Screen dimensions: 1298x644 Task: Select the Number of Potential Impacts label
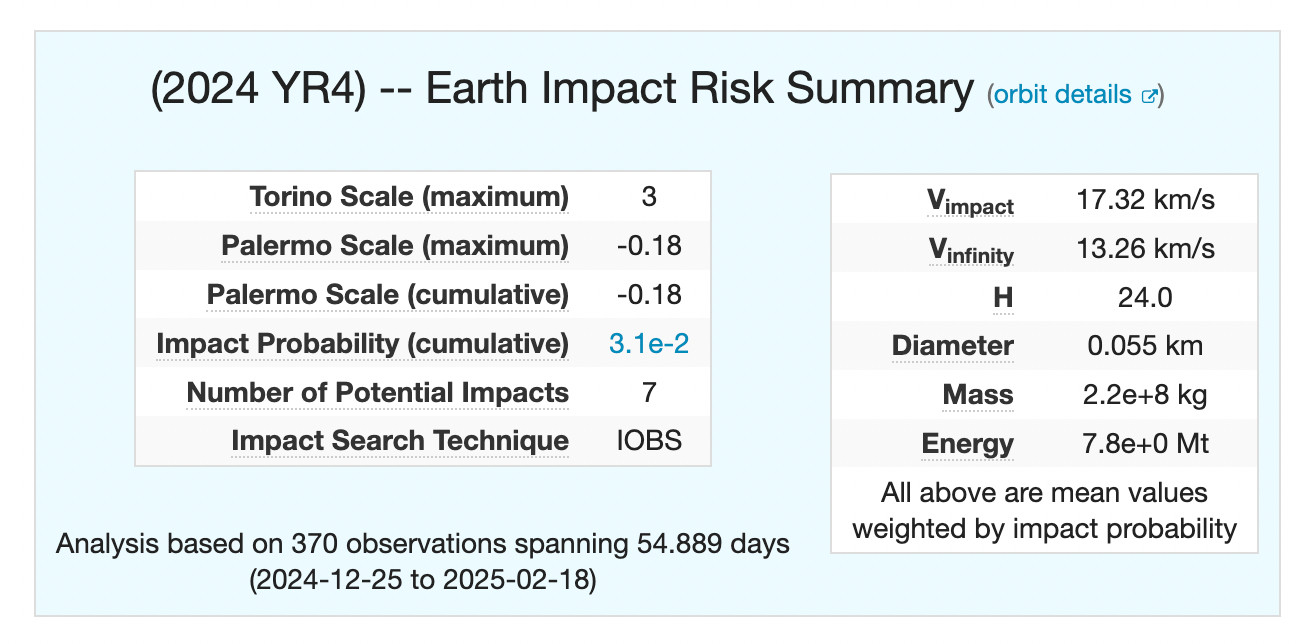tap(377, 393)
